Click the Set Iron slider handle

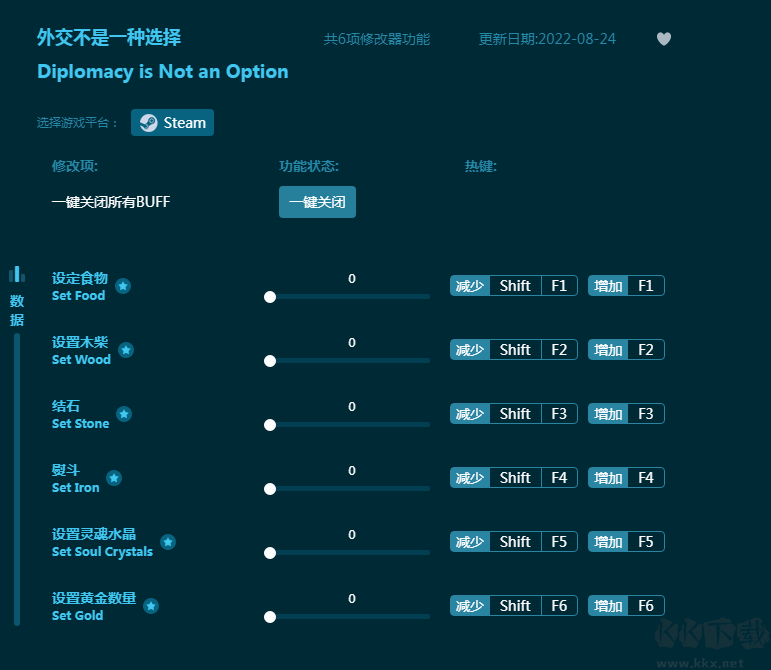[x=270, y=489]
